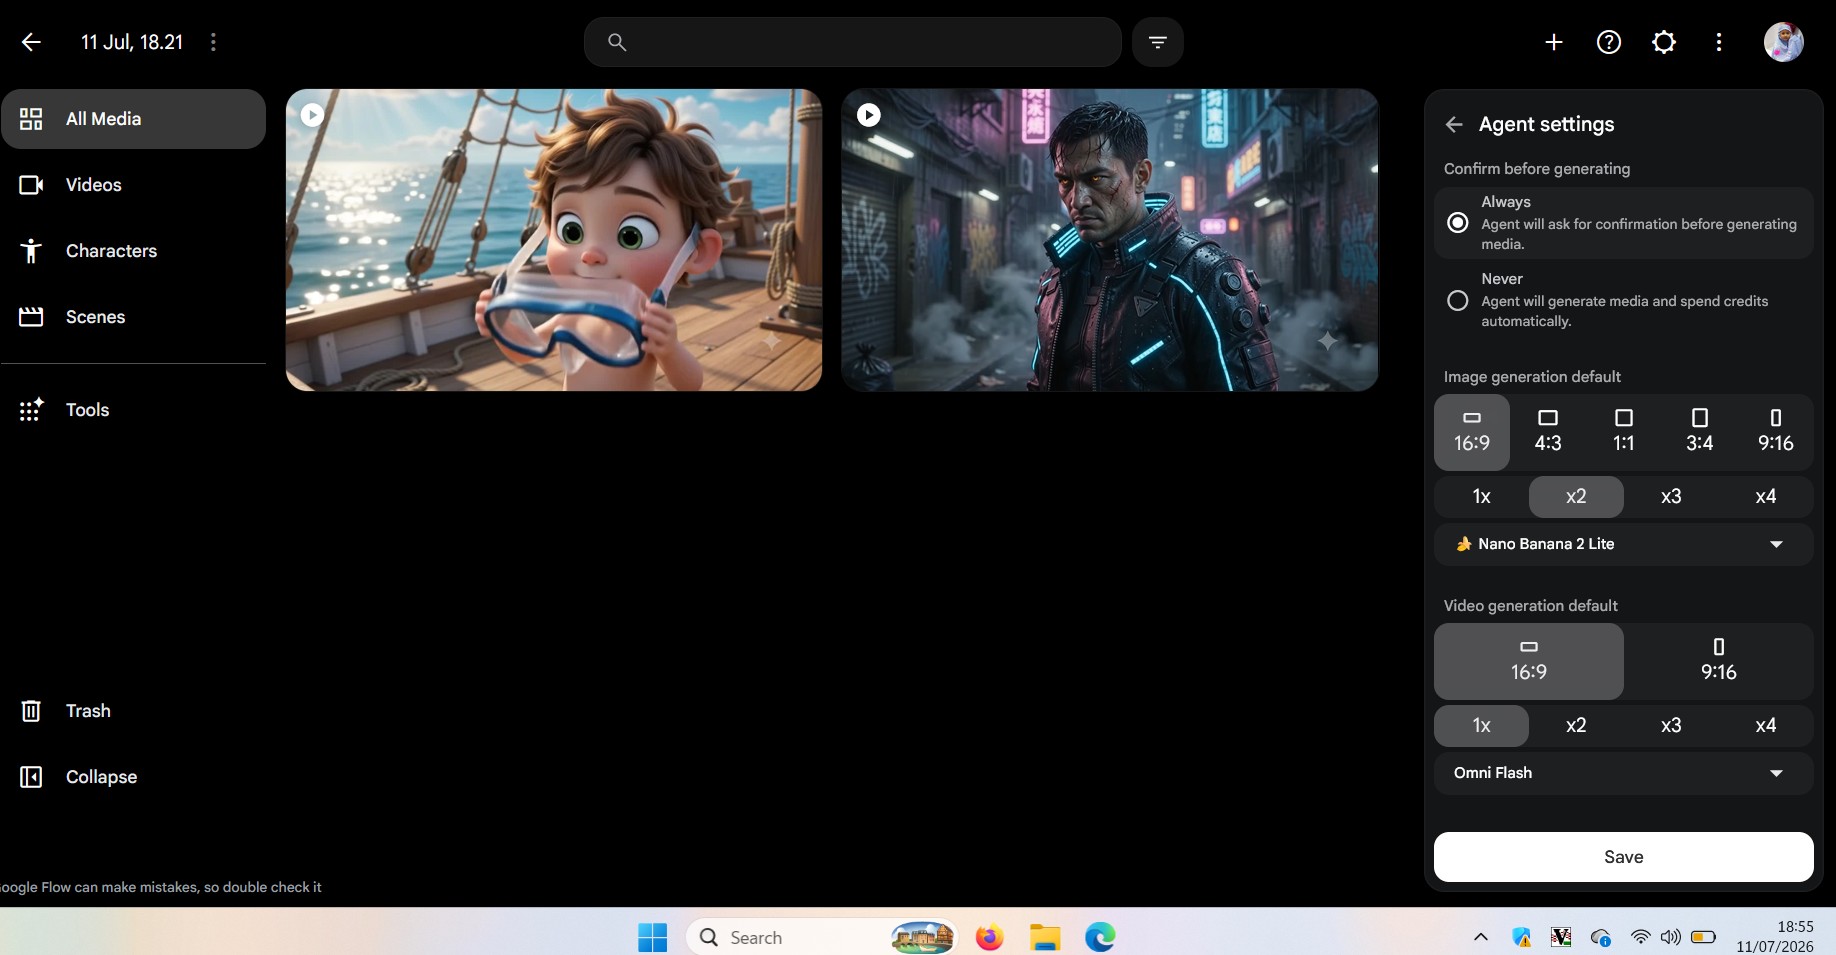
Task: Set video output count to 1x
Action: click(1481, 726)
